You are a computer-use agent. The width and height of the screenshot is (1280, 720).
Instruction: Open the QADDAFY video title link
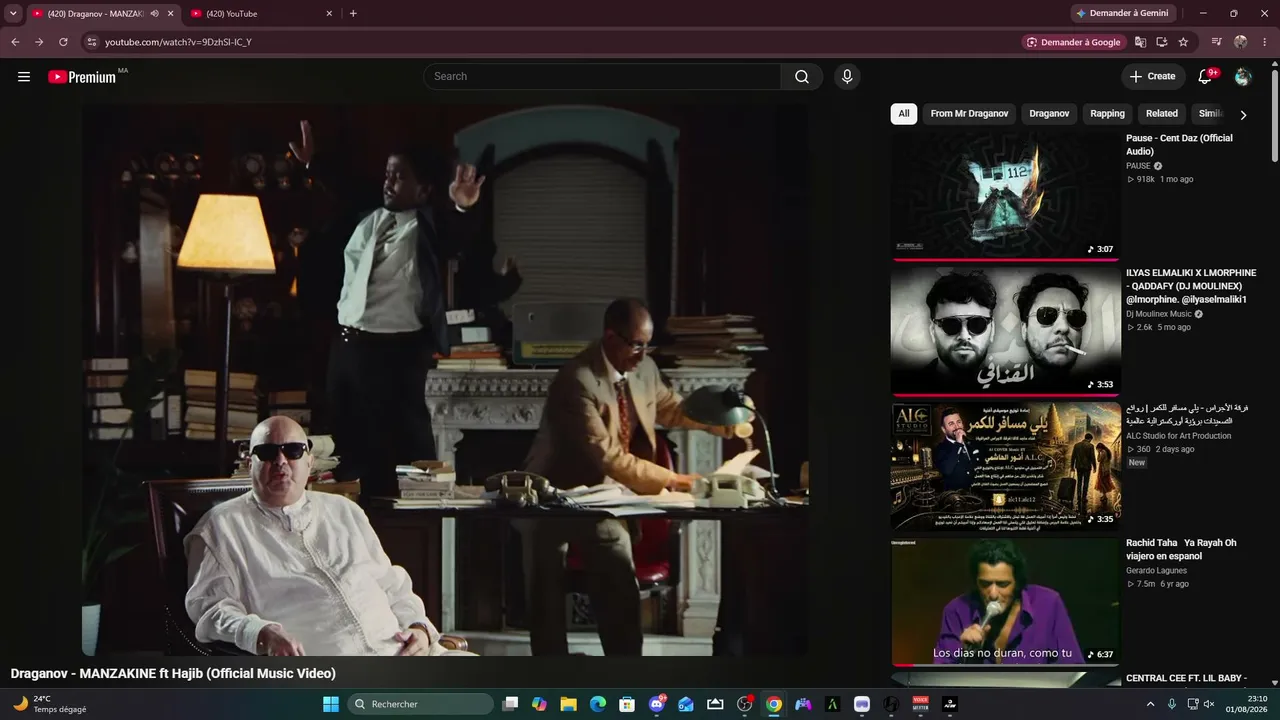(1191, 286)
